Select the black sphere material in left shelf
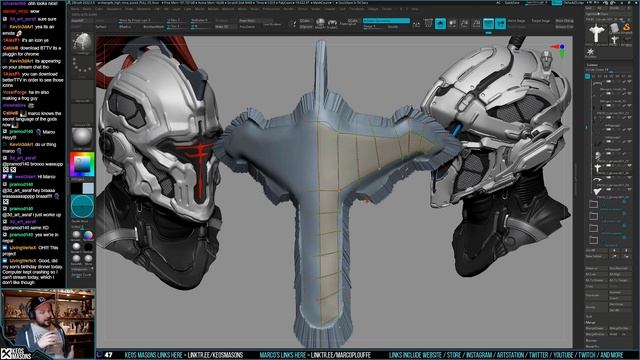Image resolution: width=640 pixels, height=360 pixels. [88, 247]
